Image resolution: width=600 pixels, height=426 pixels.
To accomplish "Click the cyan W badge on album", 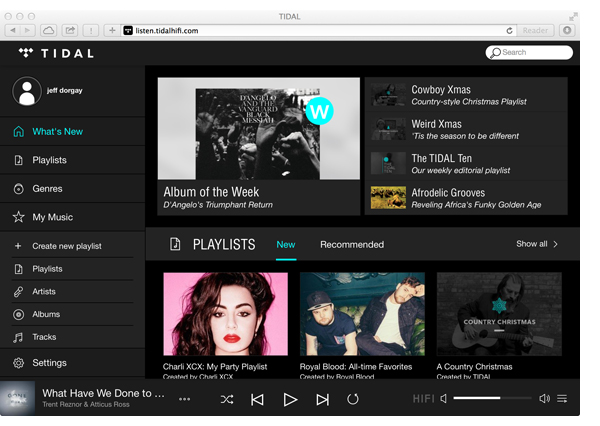I will click(x=320, y=111).
